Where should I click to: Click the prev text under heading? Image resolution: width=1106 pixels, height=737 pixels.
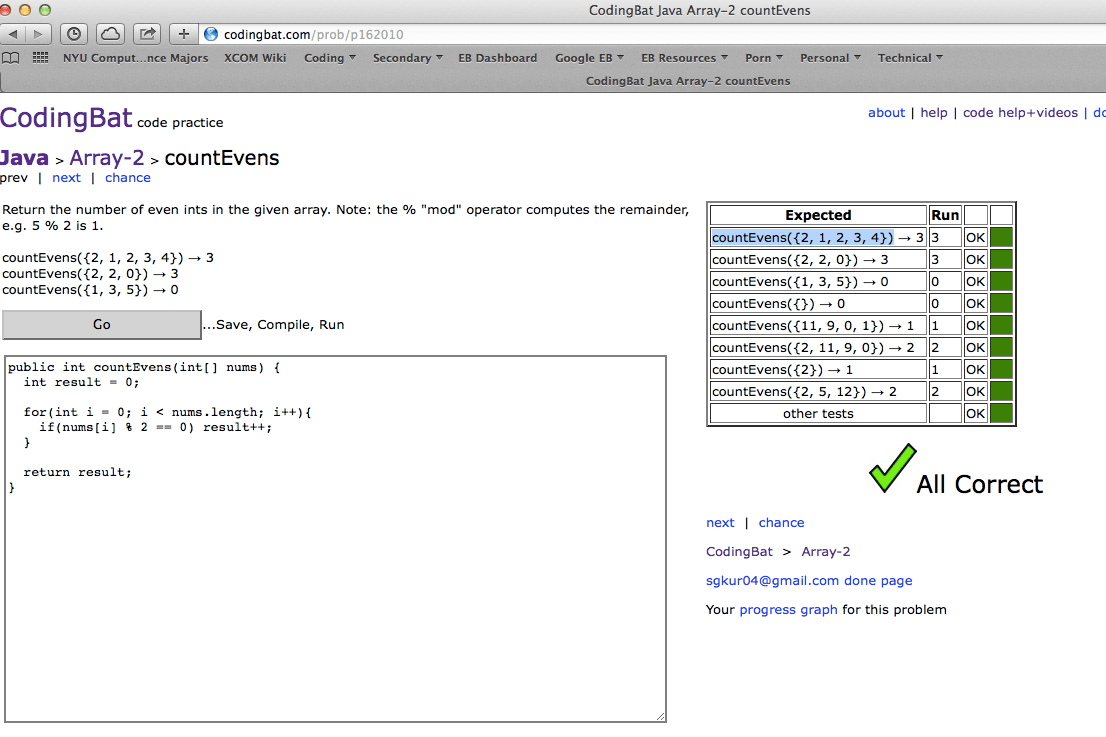click(14, 178)
